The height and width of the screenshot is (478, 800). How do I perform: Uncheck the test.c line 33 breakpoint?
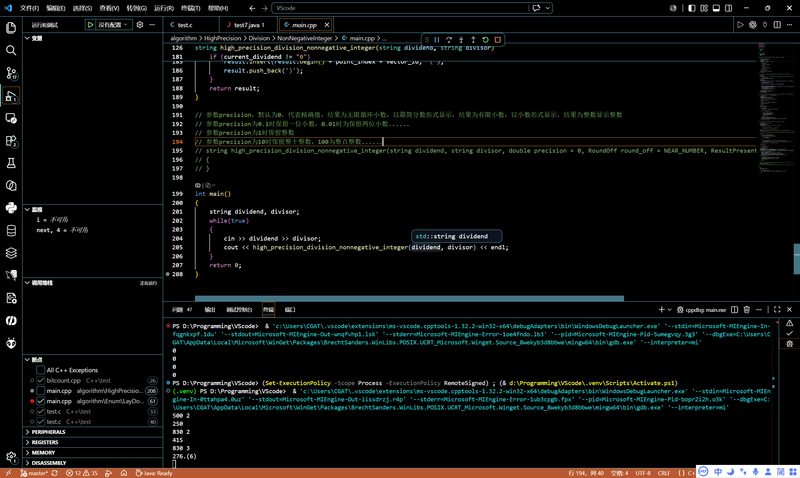(x=40, y=411)
